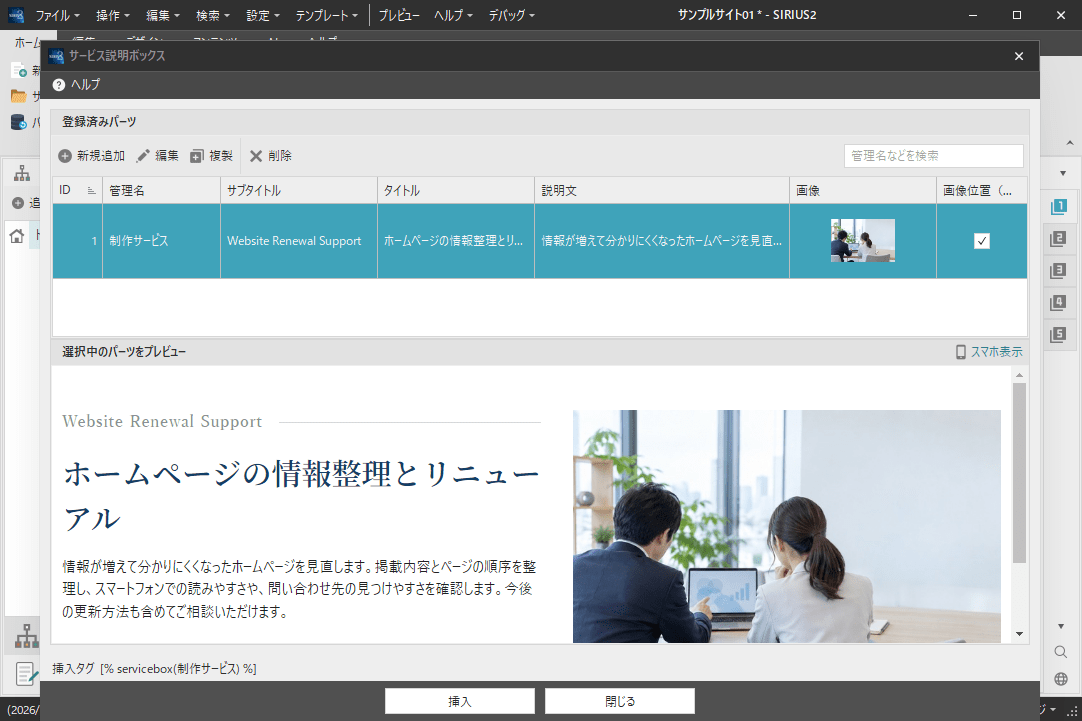1082x721 pixels.
Task: Click the thumbnail image in the 制作サービス row
Action: pos(863,241)
